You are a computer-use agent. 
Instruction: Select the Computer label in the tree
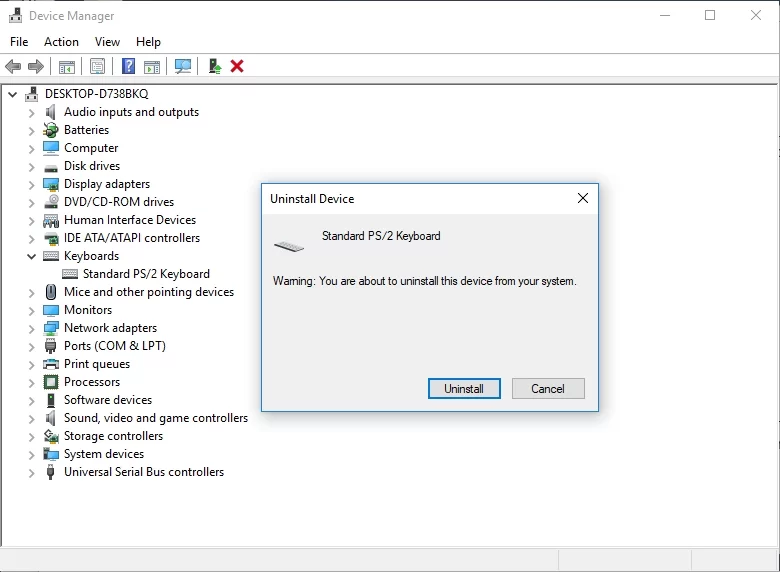(91, 148)
